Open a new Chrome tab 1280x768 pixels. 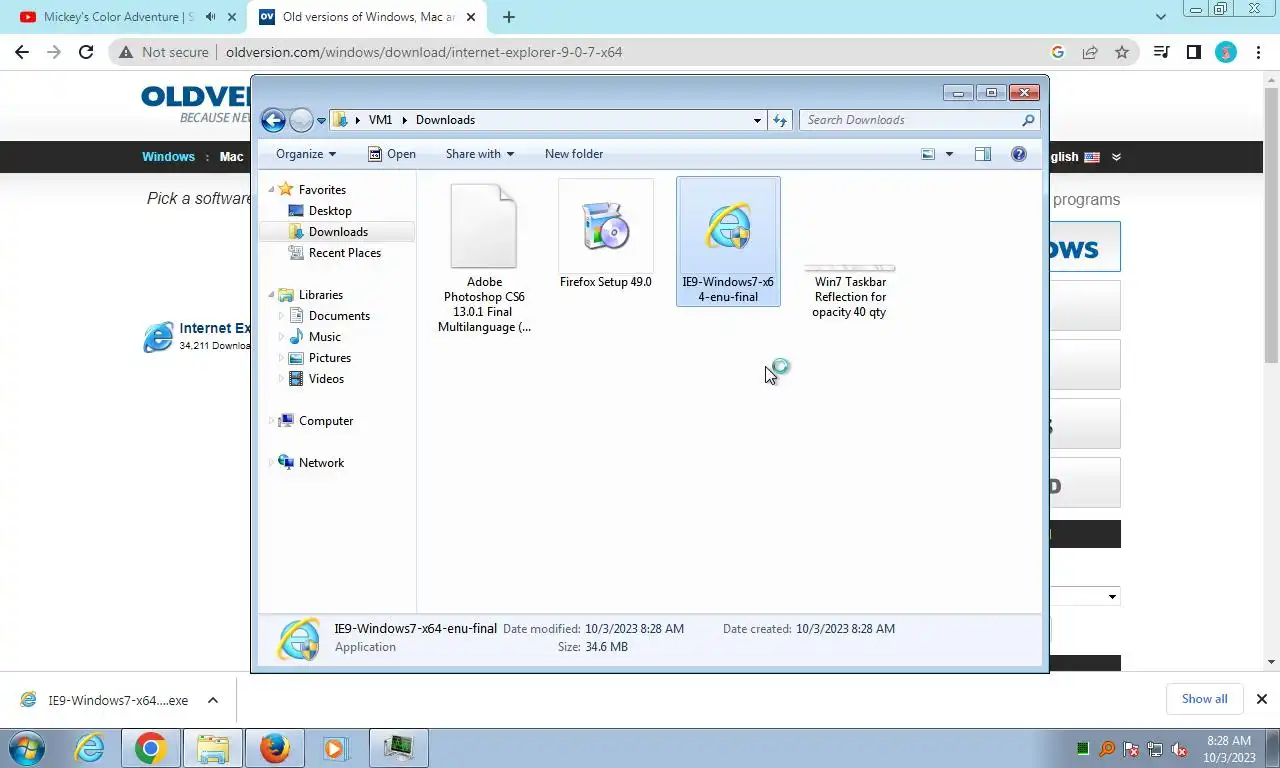tap(509, 17)
